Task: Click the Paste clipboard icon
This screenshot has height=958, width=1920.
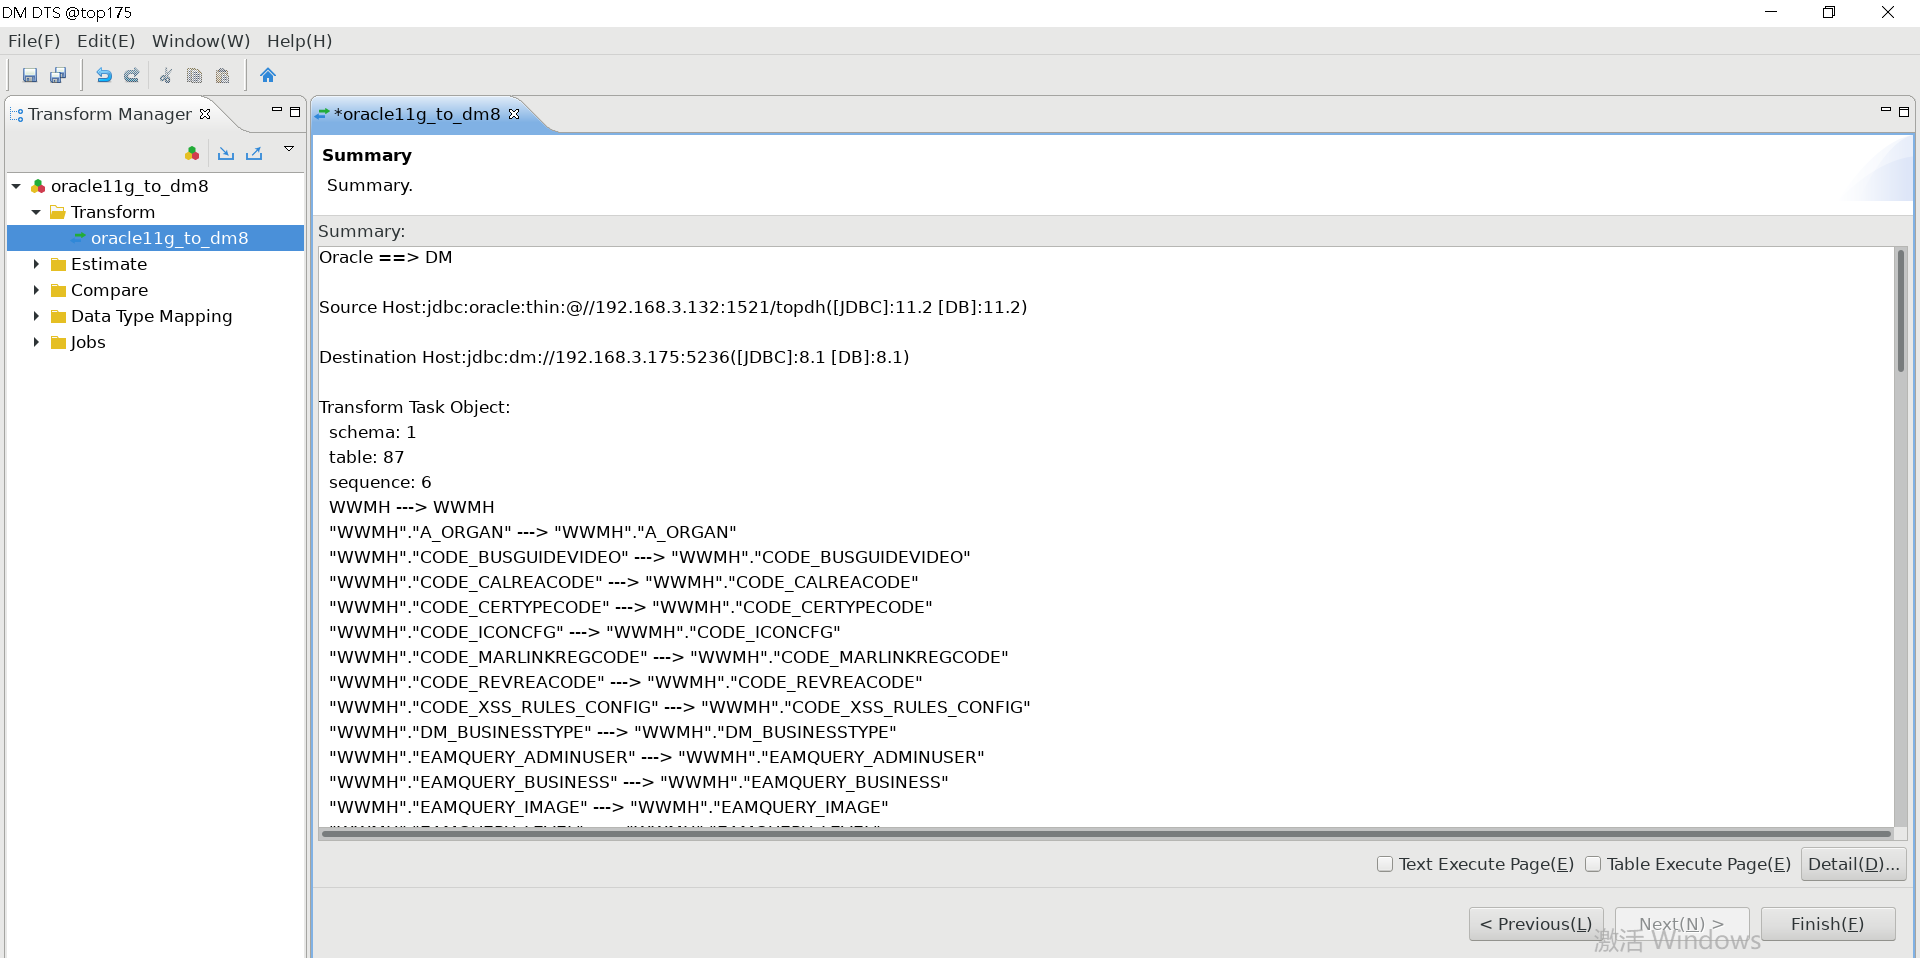Action: 222,75
